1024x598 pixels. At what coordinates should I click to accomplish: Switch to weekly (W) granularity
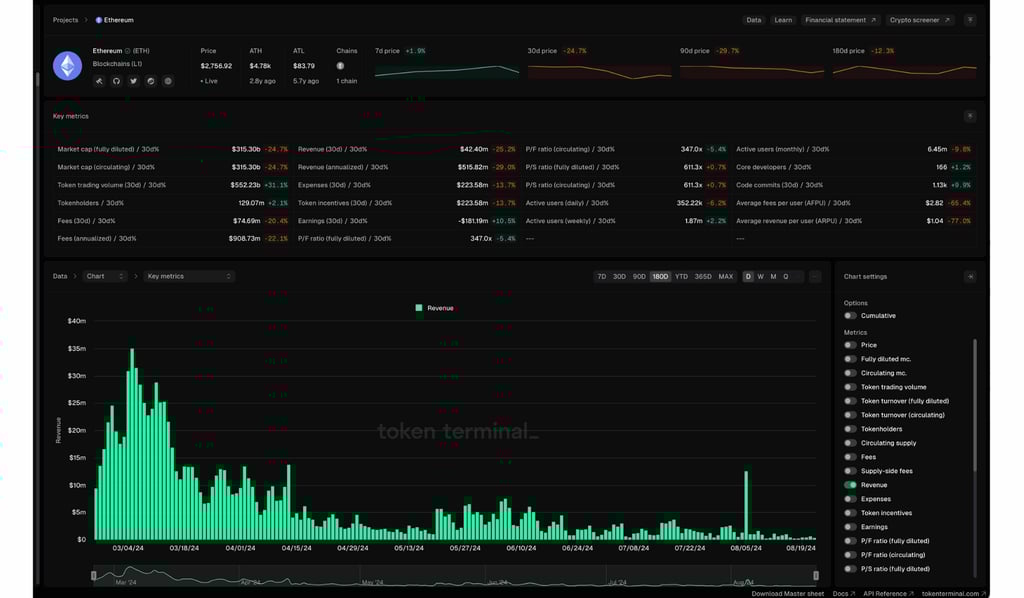(761, 277)
